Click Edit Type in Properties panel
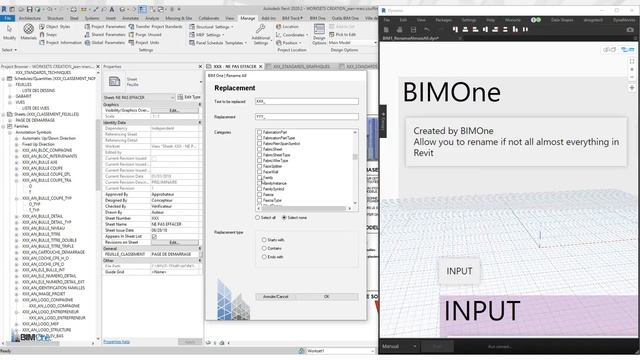The width and height of the screenshot is (640, 360). (x=189, y=97)
